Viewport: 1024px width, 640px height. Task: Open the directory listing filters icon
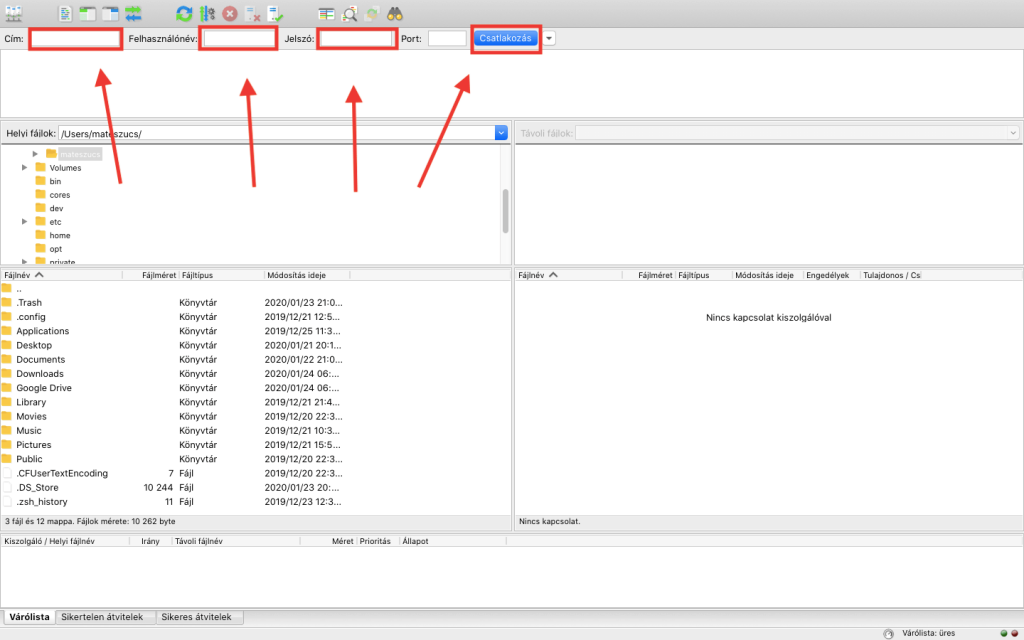click(327, 13)
